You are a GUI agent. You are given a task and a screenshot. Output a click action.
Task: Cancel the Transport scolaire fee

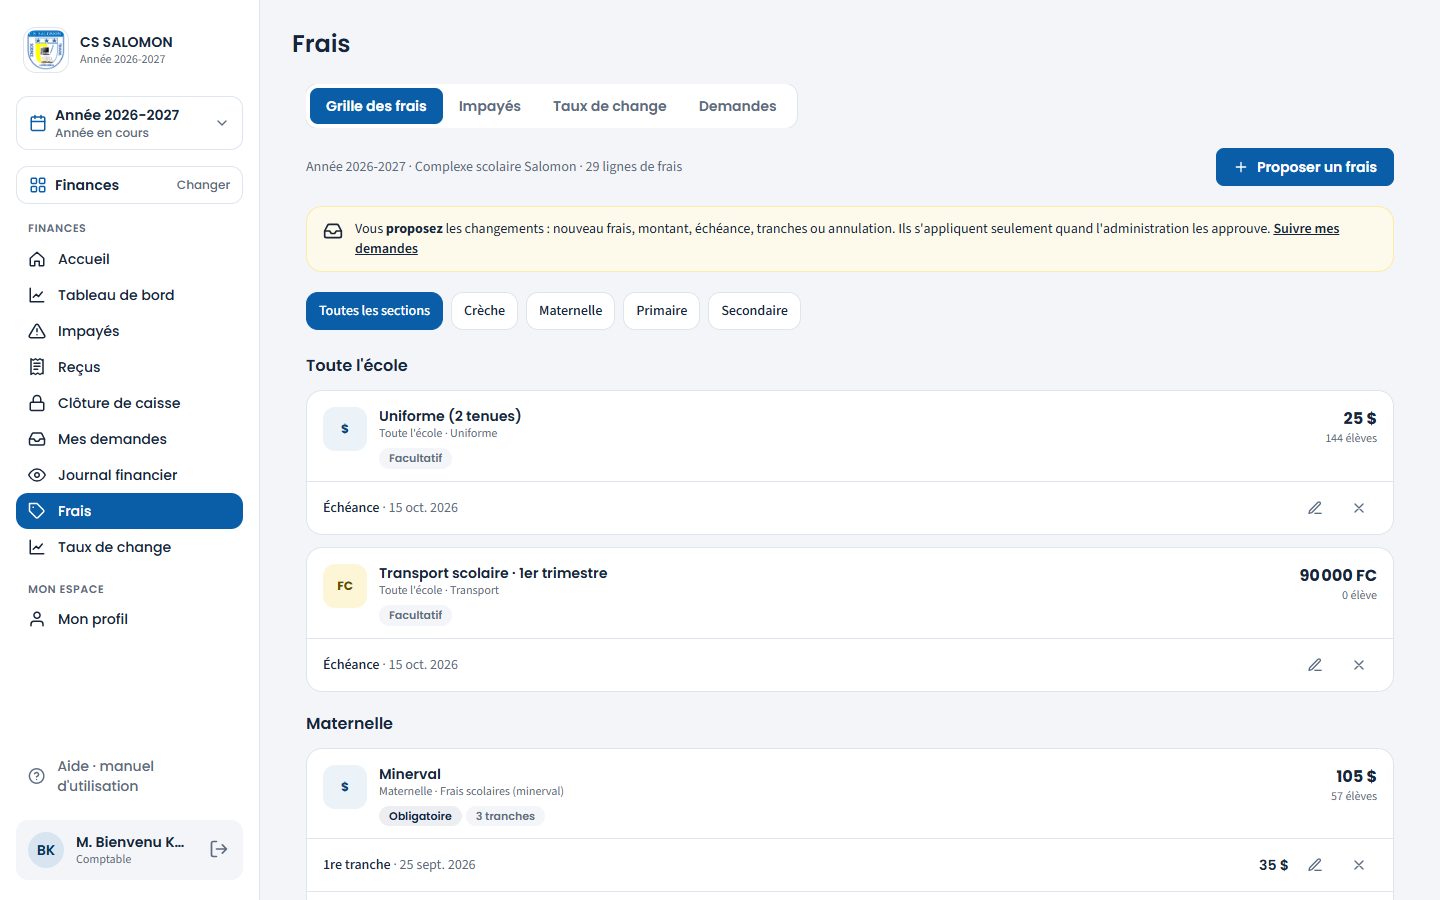click(x=1359, y=665)
